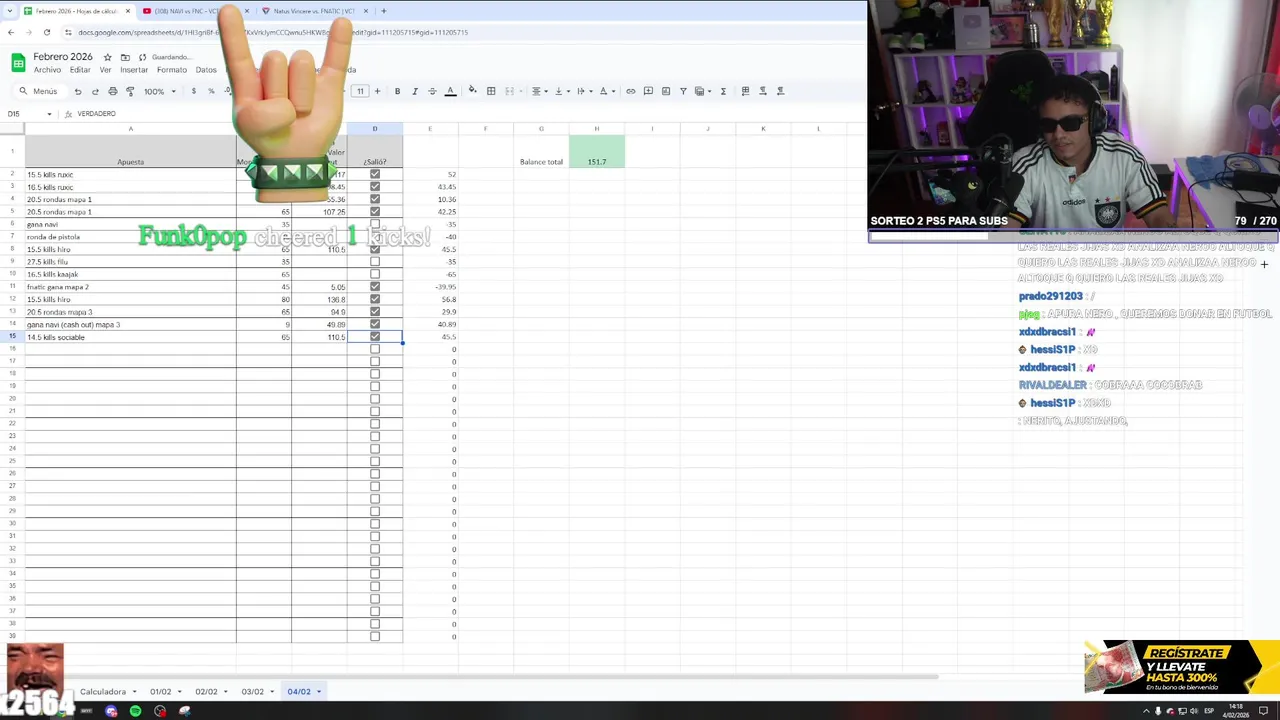Click the browser address bar URL
The width and height of the screenshot is (1280, 720).
pyautogui.click(x=273, y=32)
